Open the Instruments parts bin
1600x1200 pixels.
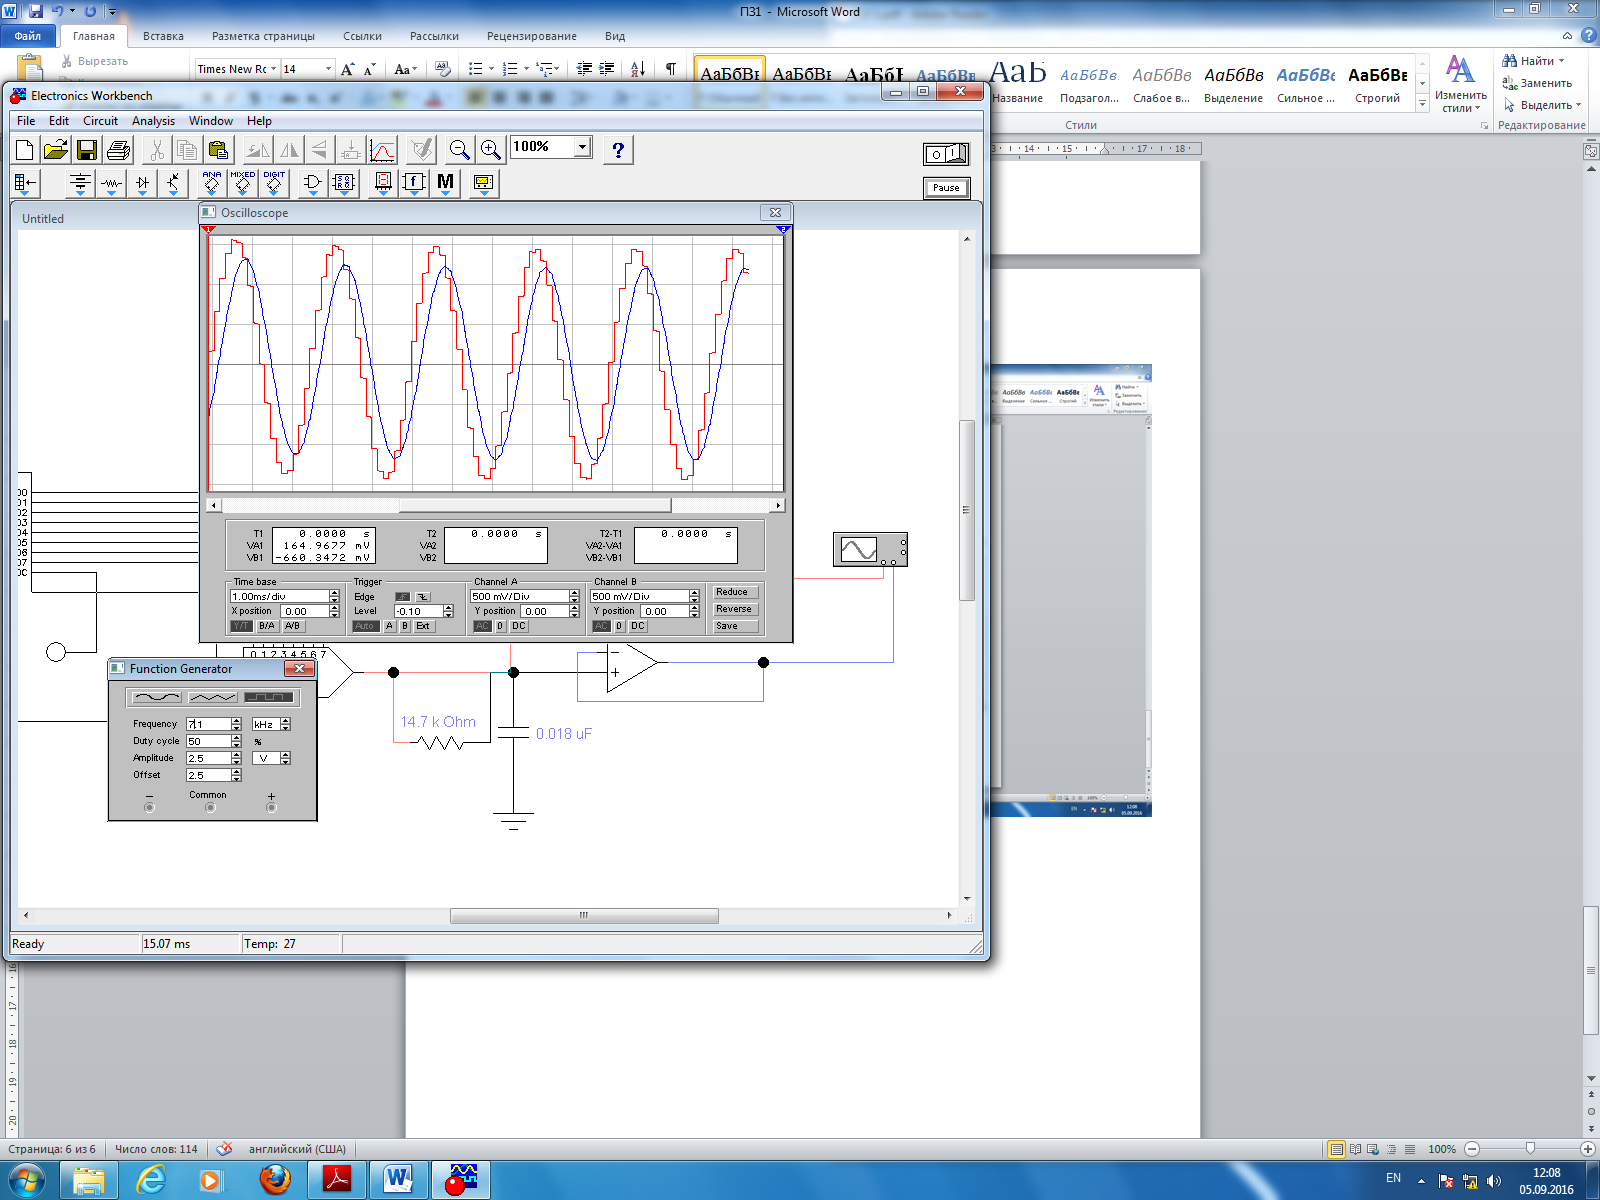pyautogui.click(x=483, y=183)
